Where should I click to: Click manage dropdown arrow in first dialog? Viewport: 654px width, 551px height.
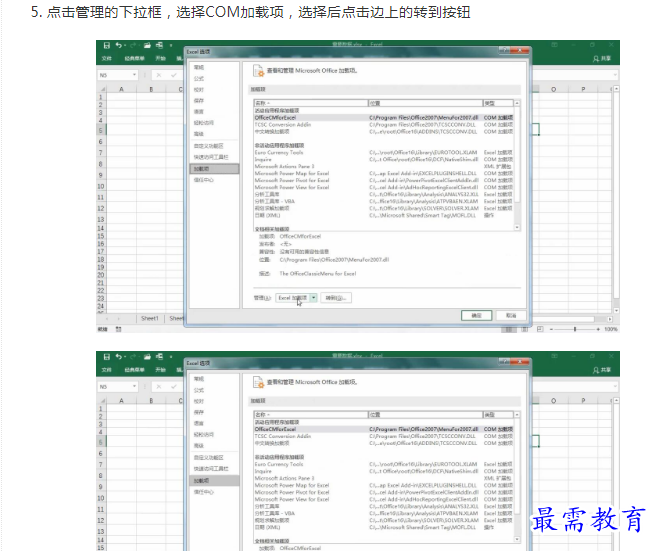click(313, 298)
